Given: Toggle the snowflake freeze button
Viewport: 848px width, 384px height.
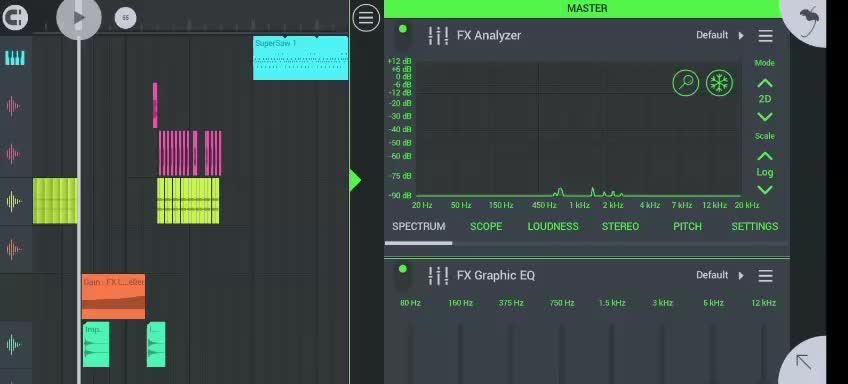Looking at the screenshot, I should (719, 83).
